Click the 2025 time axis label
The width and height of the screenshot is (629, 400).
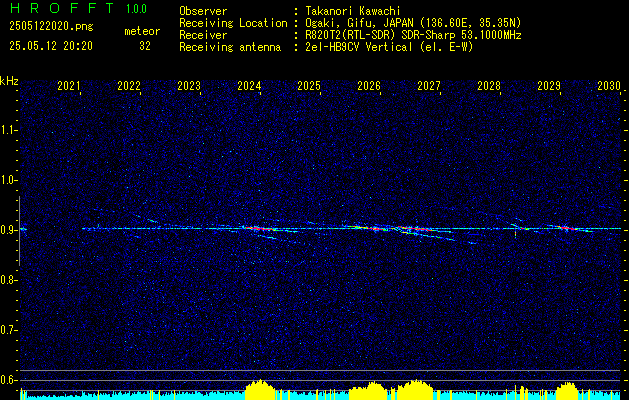click(309, 85)
